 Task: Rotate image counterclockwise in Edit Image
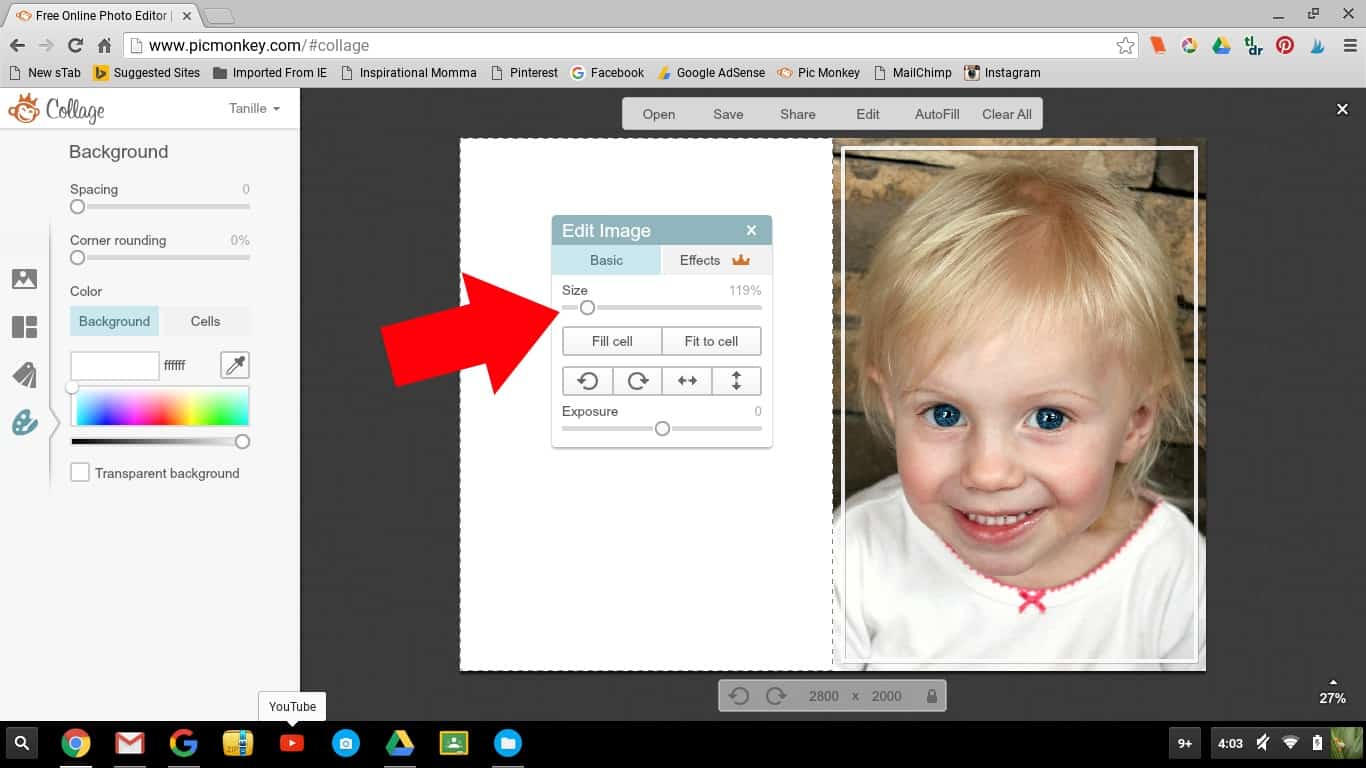tap(587, 381)
